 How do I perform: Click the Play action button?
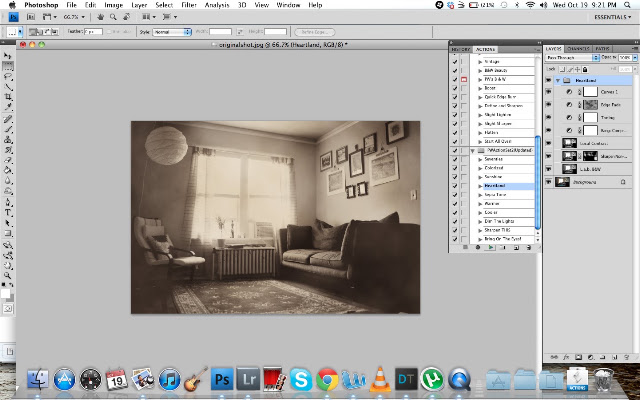click(491, 247)
